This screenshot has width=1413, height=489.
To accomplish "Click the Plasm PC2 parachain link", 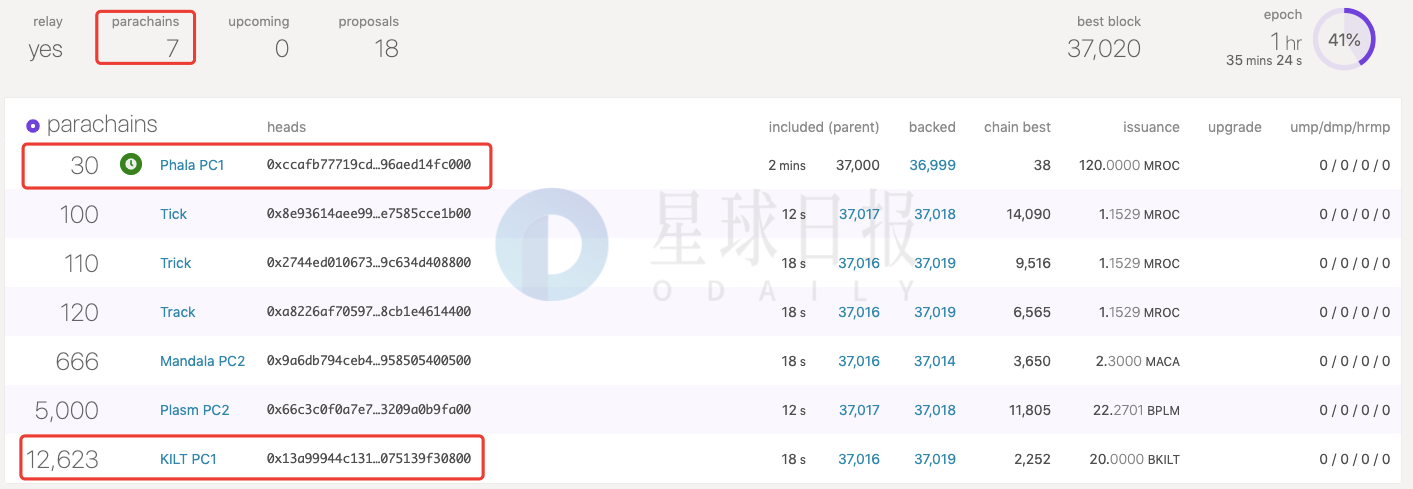I will 194,410.
